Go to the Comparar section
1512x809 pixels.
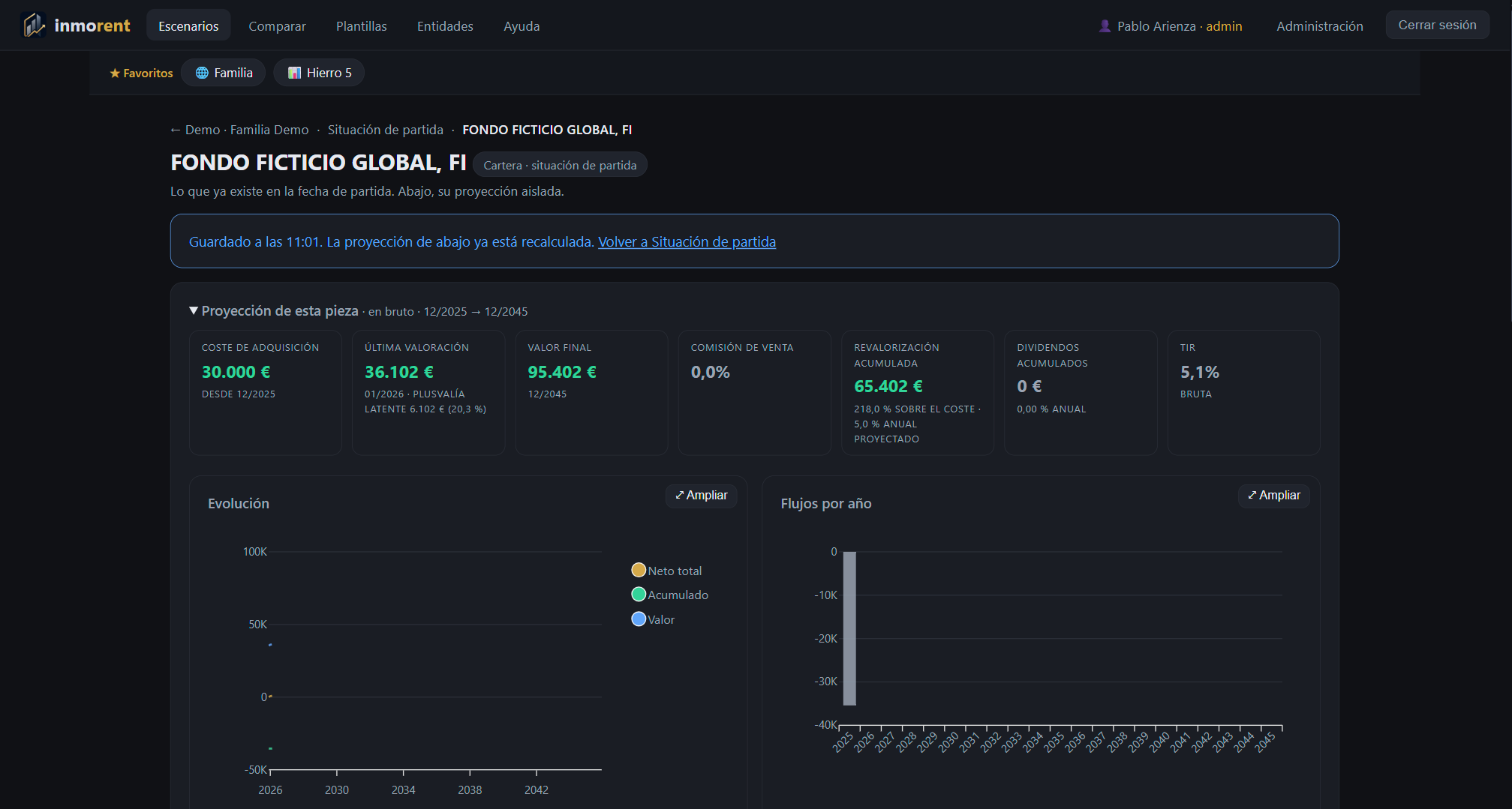277,26
